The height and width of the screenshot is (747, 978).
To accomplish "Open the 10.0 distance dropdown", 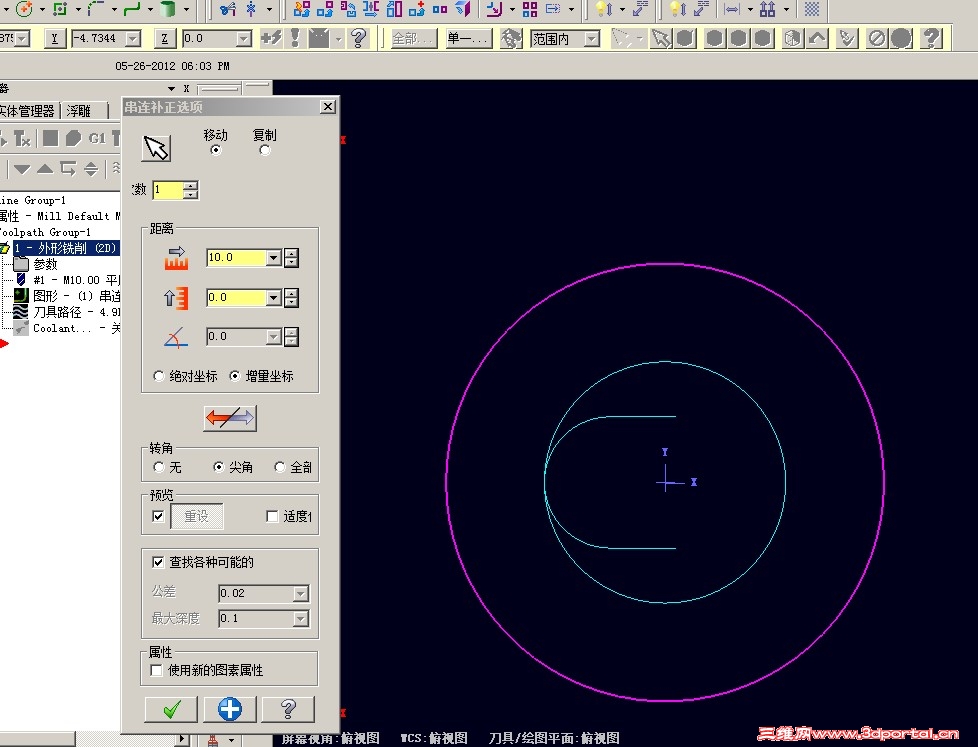I will tap(274, 257).
